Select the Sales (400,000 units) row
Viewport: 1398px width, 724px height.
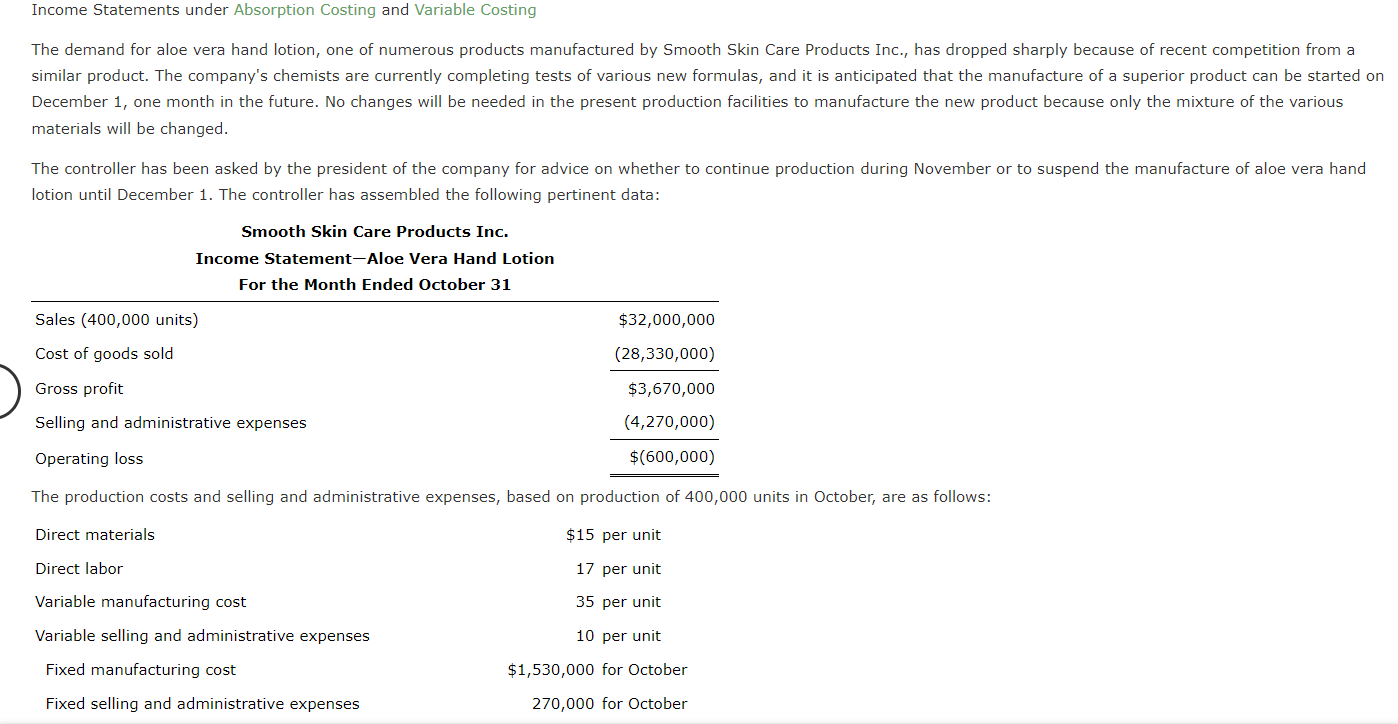[114, 320]
